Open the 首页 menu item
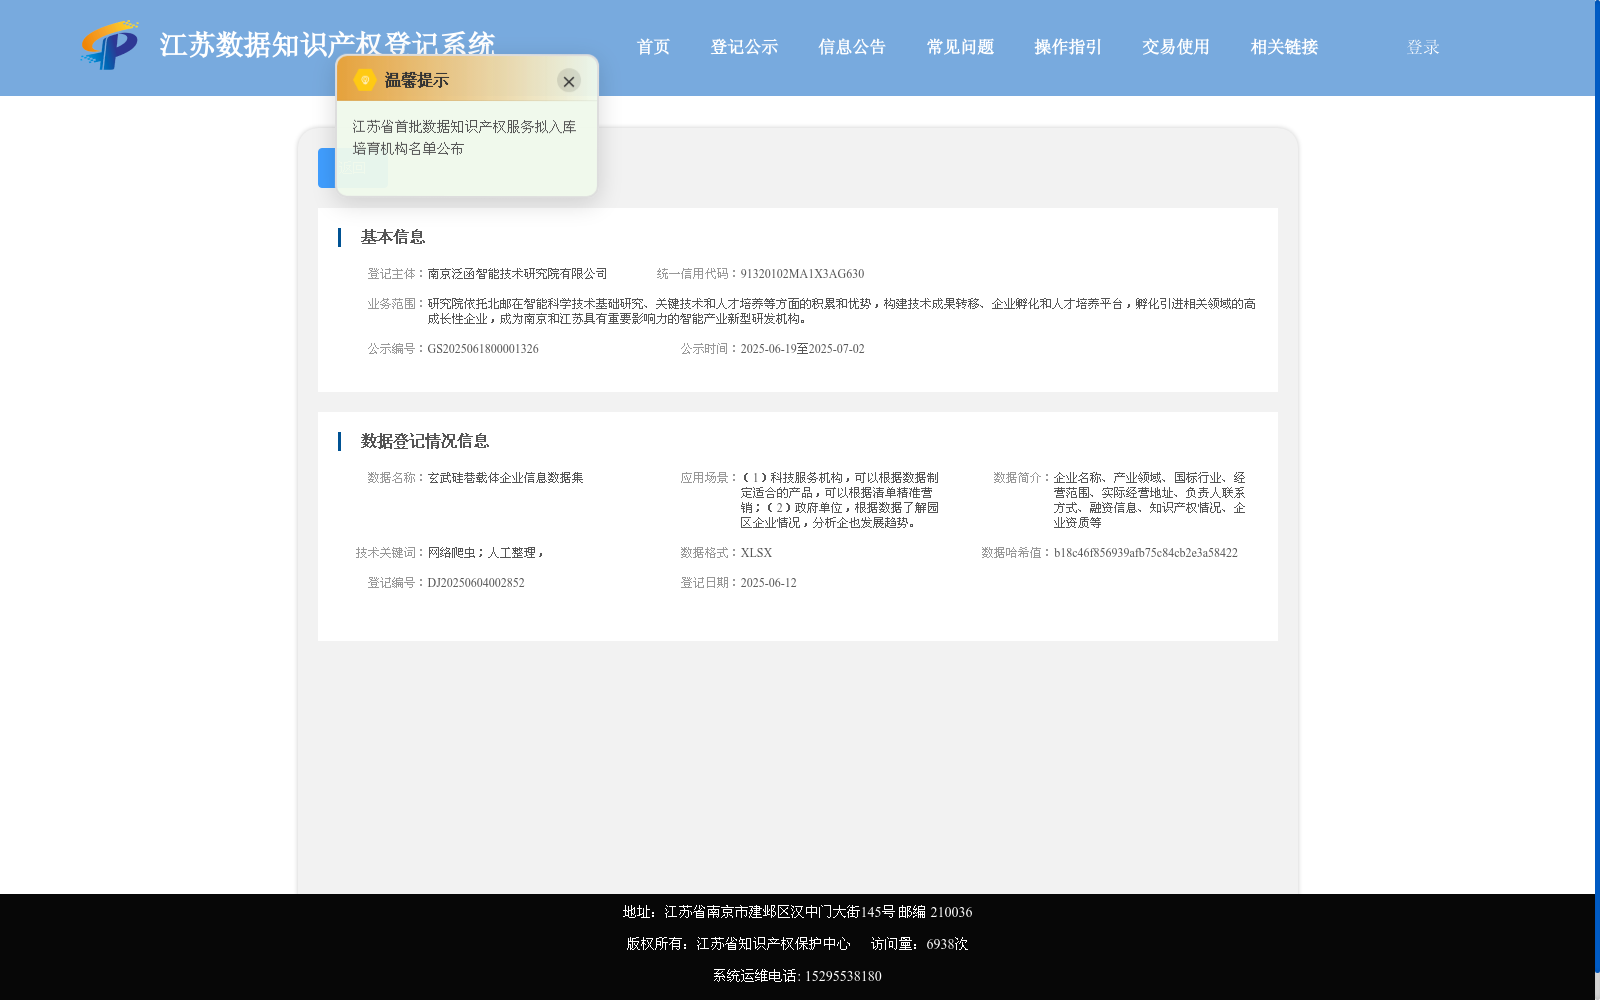The image size is (1600, 1000). click(653, 47)
